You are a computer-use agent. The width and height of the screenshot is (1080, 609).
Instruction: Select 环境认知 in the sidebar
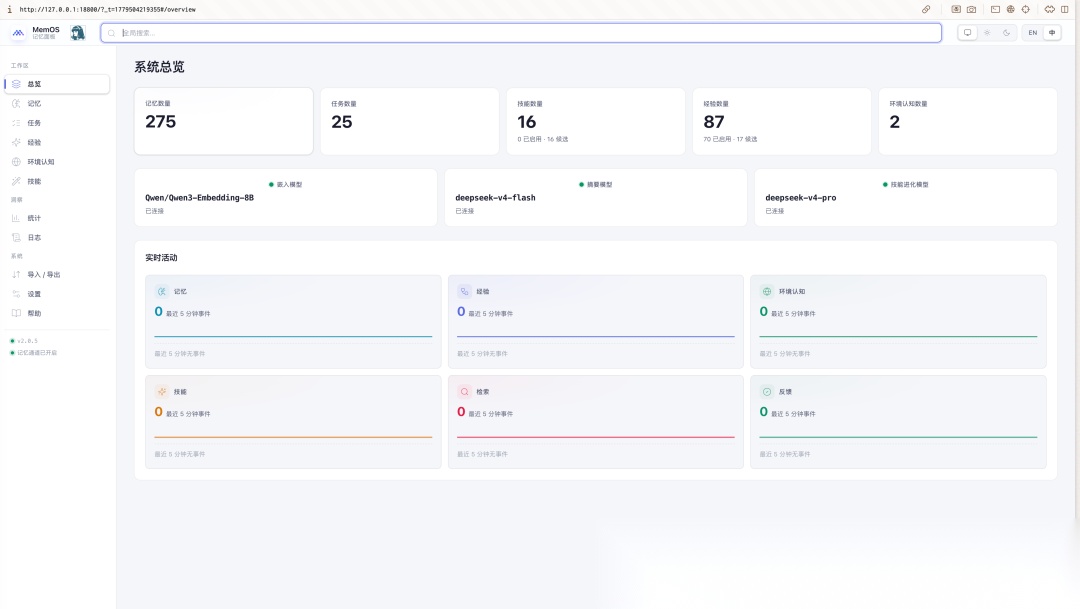[57, 162]
